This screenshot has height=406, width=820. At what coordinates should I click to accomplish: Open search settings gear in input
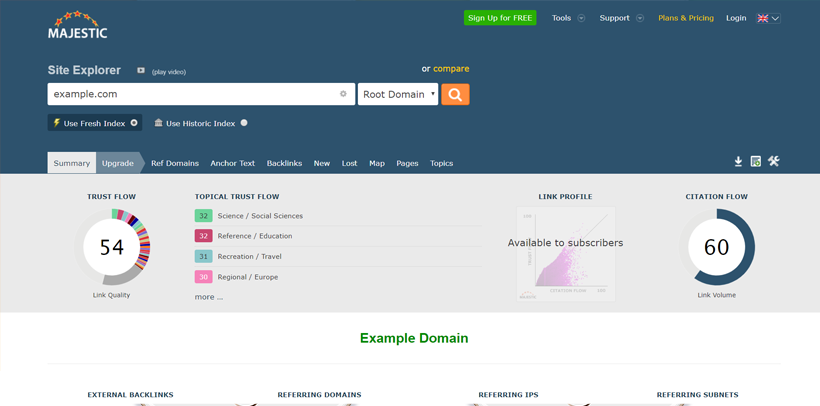point(343,94)
